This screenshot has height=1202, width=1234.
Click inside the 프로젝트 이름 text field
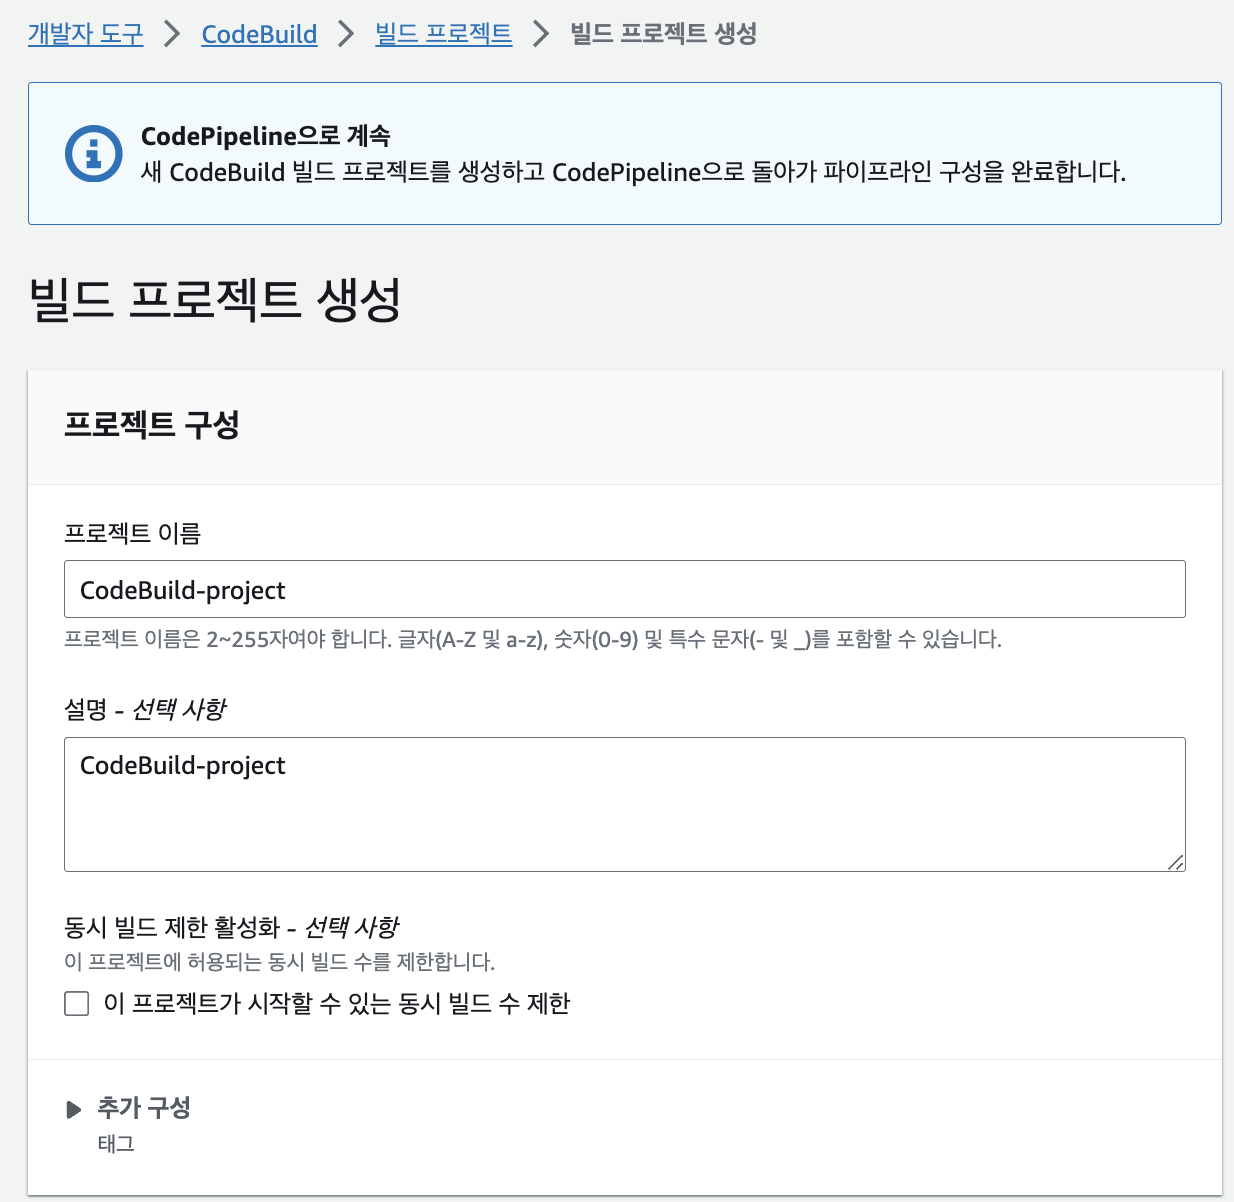point(625,589)
